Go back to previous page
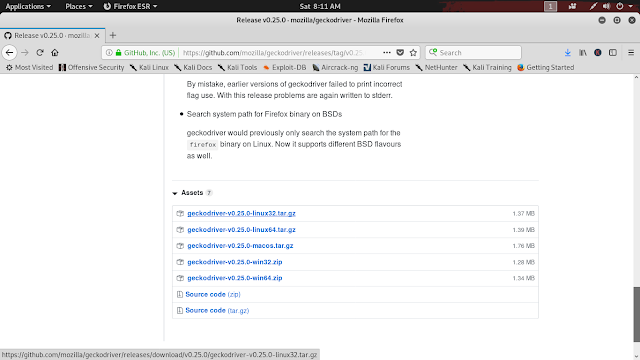Viewport: 640px width, 360px height. pyautogui.click(x=9, y=53)
